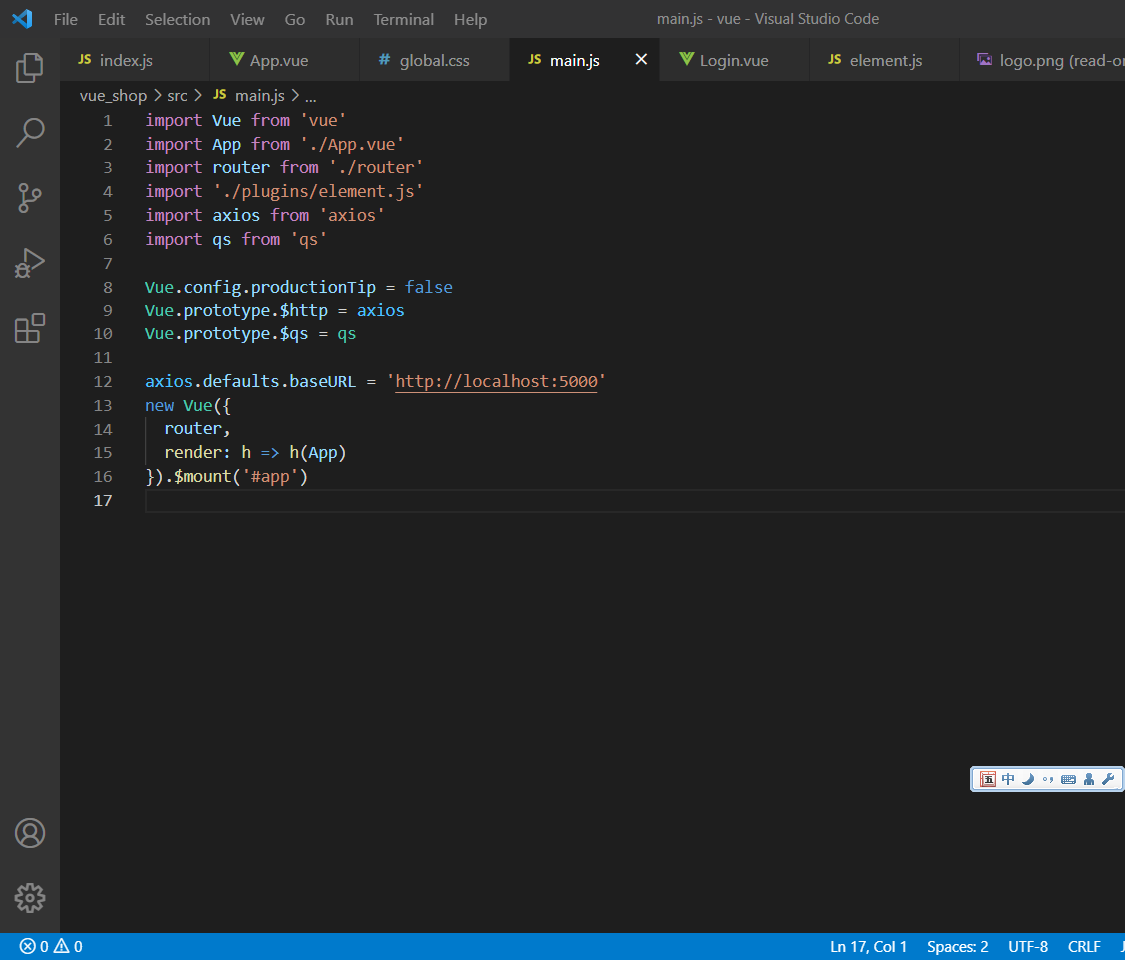Open the Manage gear menu
The height and width of the screenshot is (960, 1125).
pyautogui.click(x=29, y=898)
